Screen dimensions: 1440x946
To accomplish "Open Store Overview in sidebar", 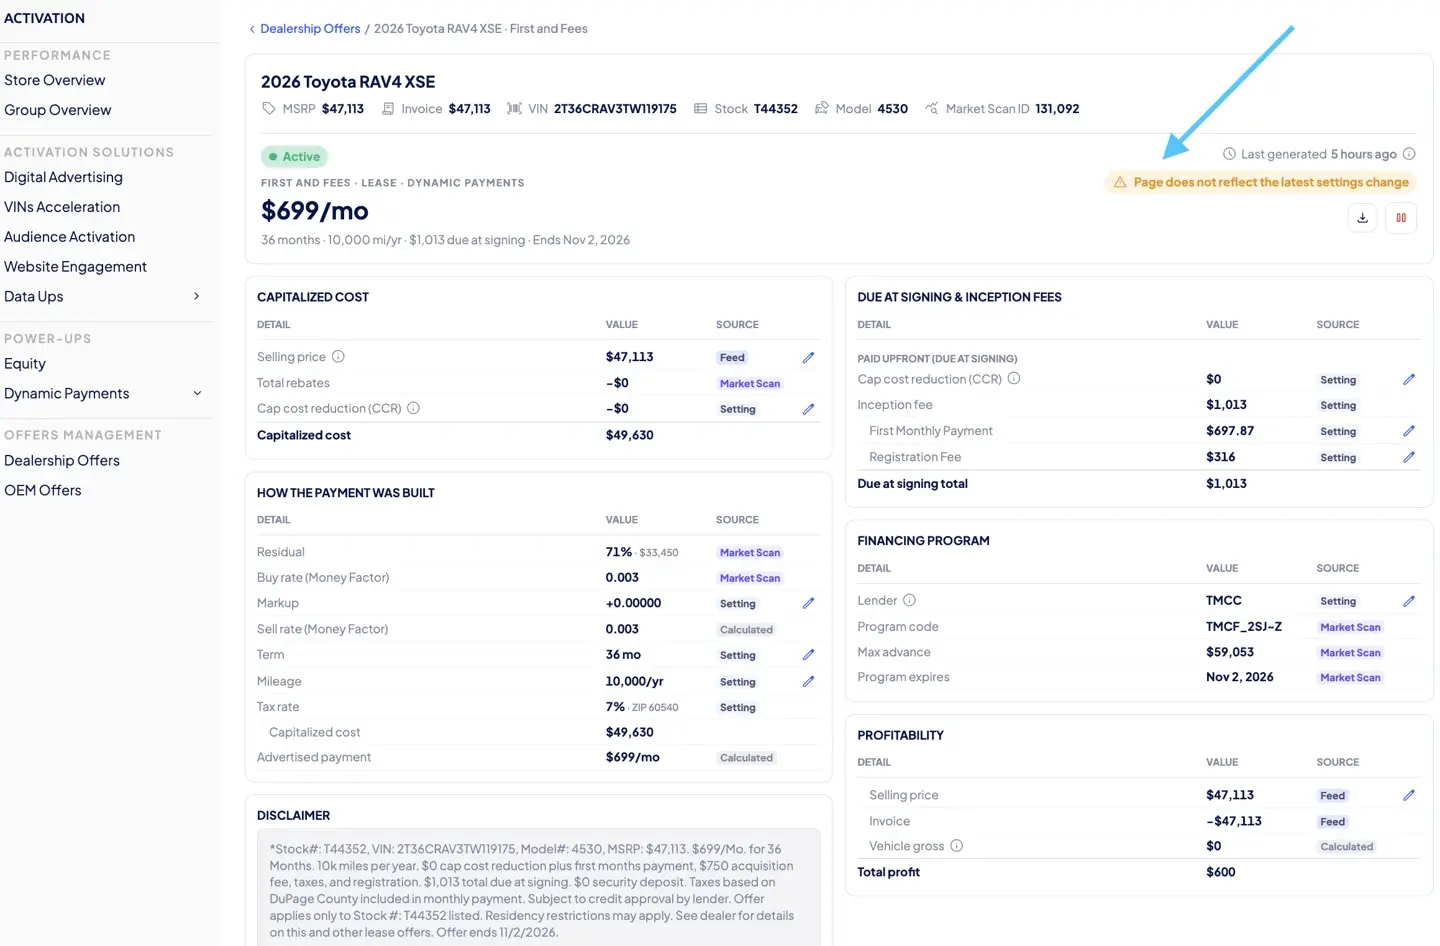I will 55,80.
